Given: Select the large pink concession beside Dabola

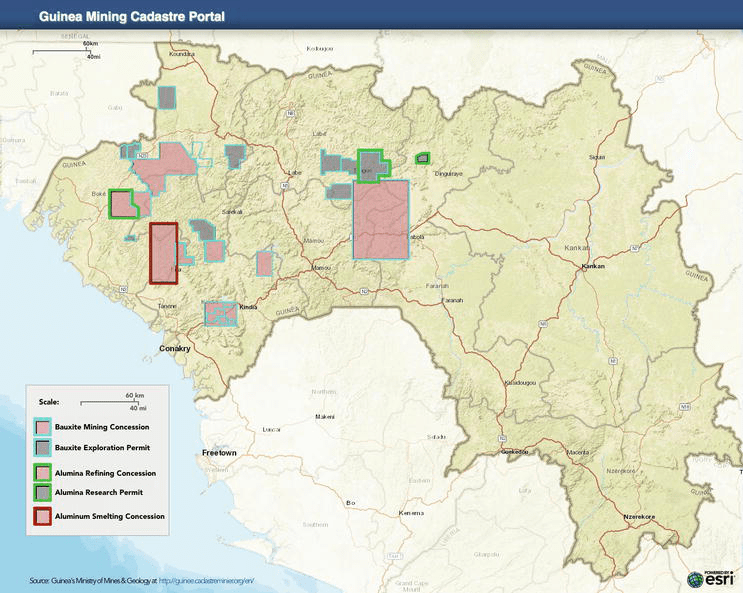Looking at the screenshot, I should click(381, 219).
